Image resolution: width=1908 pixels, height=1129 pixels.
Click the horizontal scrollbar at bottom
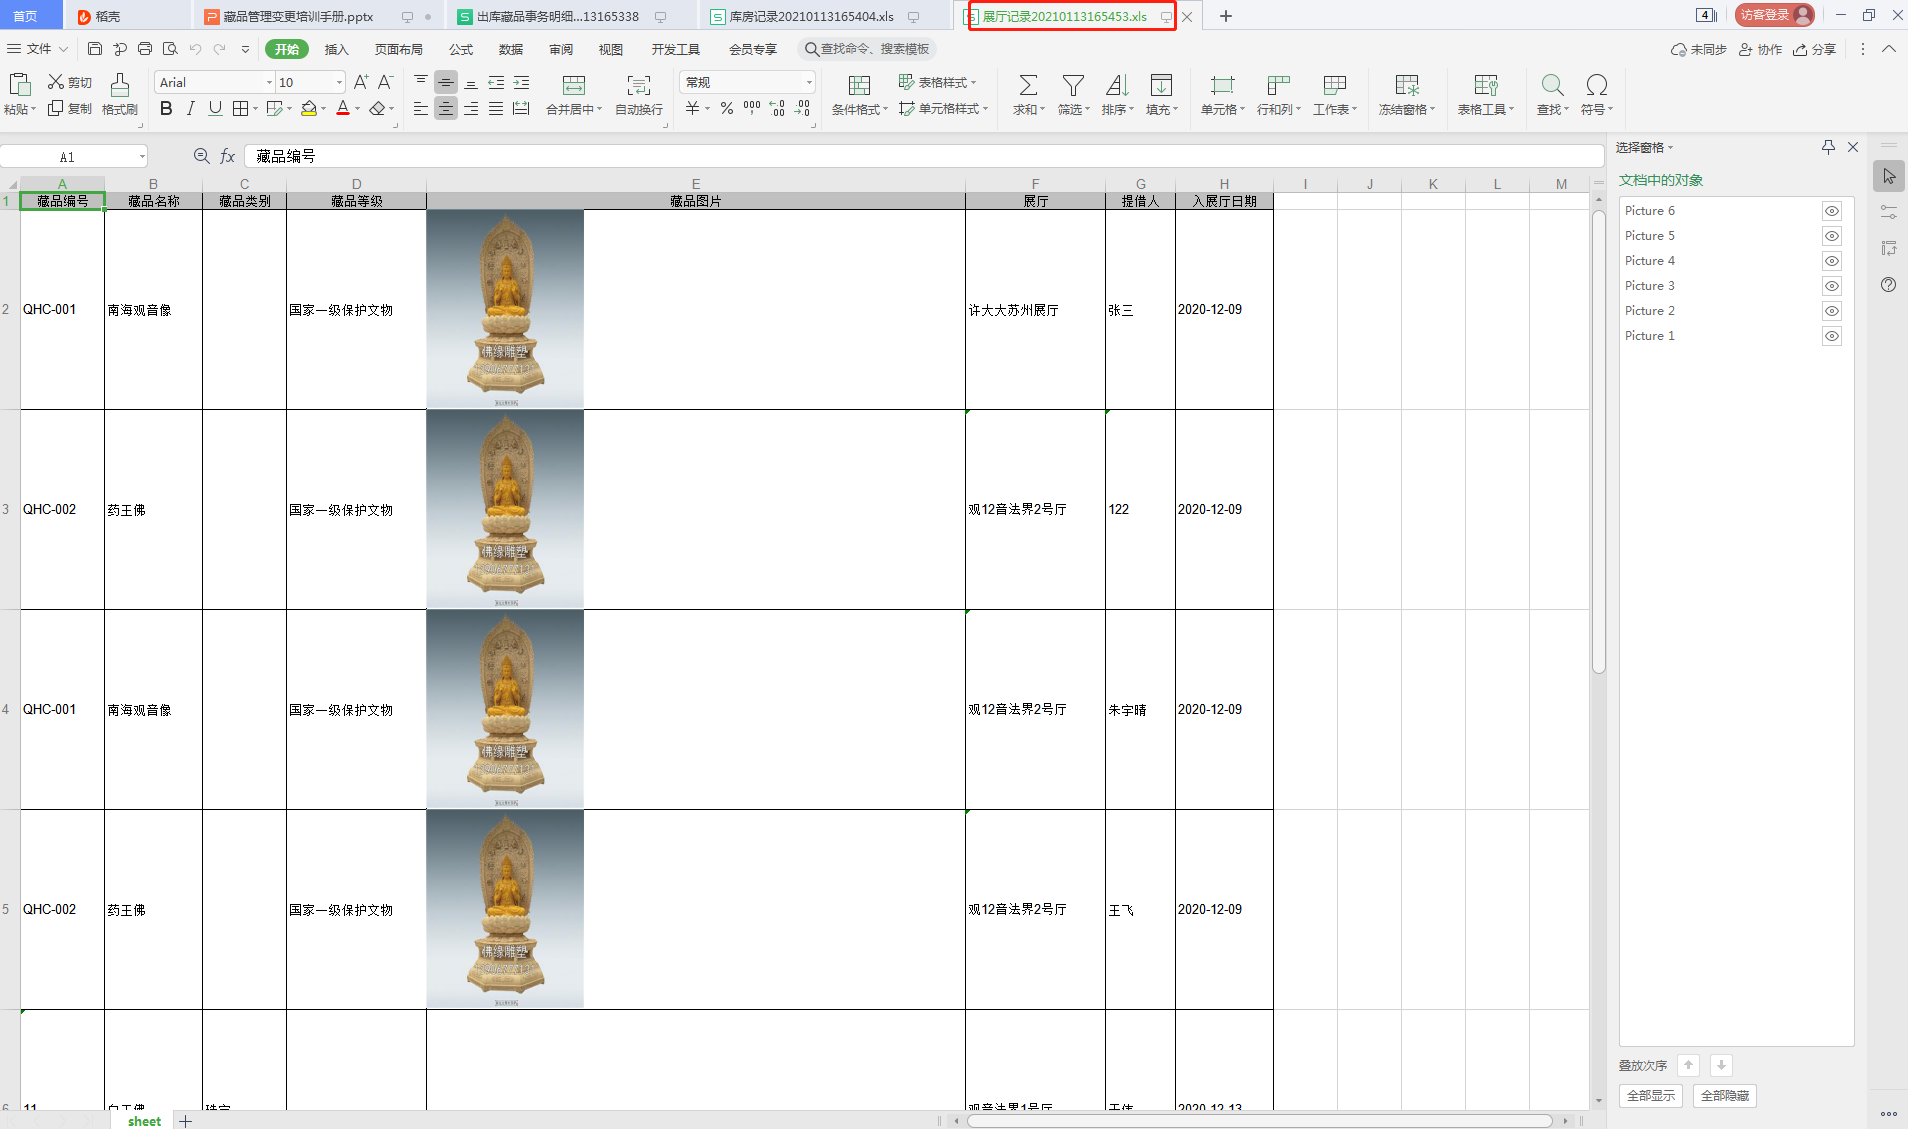[x=1260, y=1121]
